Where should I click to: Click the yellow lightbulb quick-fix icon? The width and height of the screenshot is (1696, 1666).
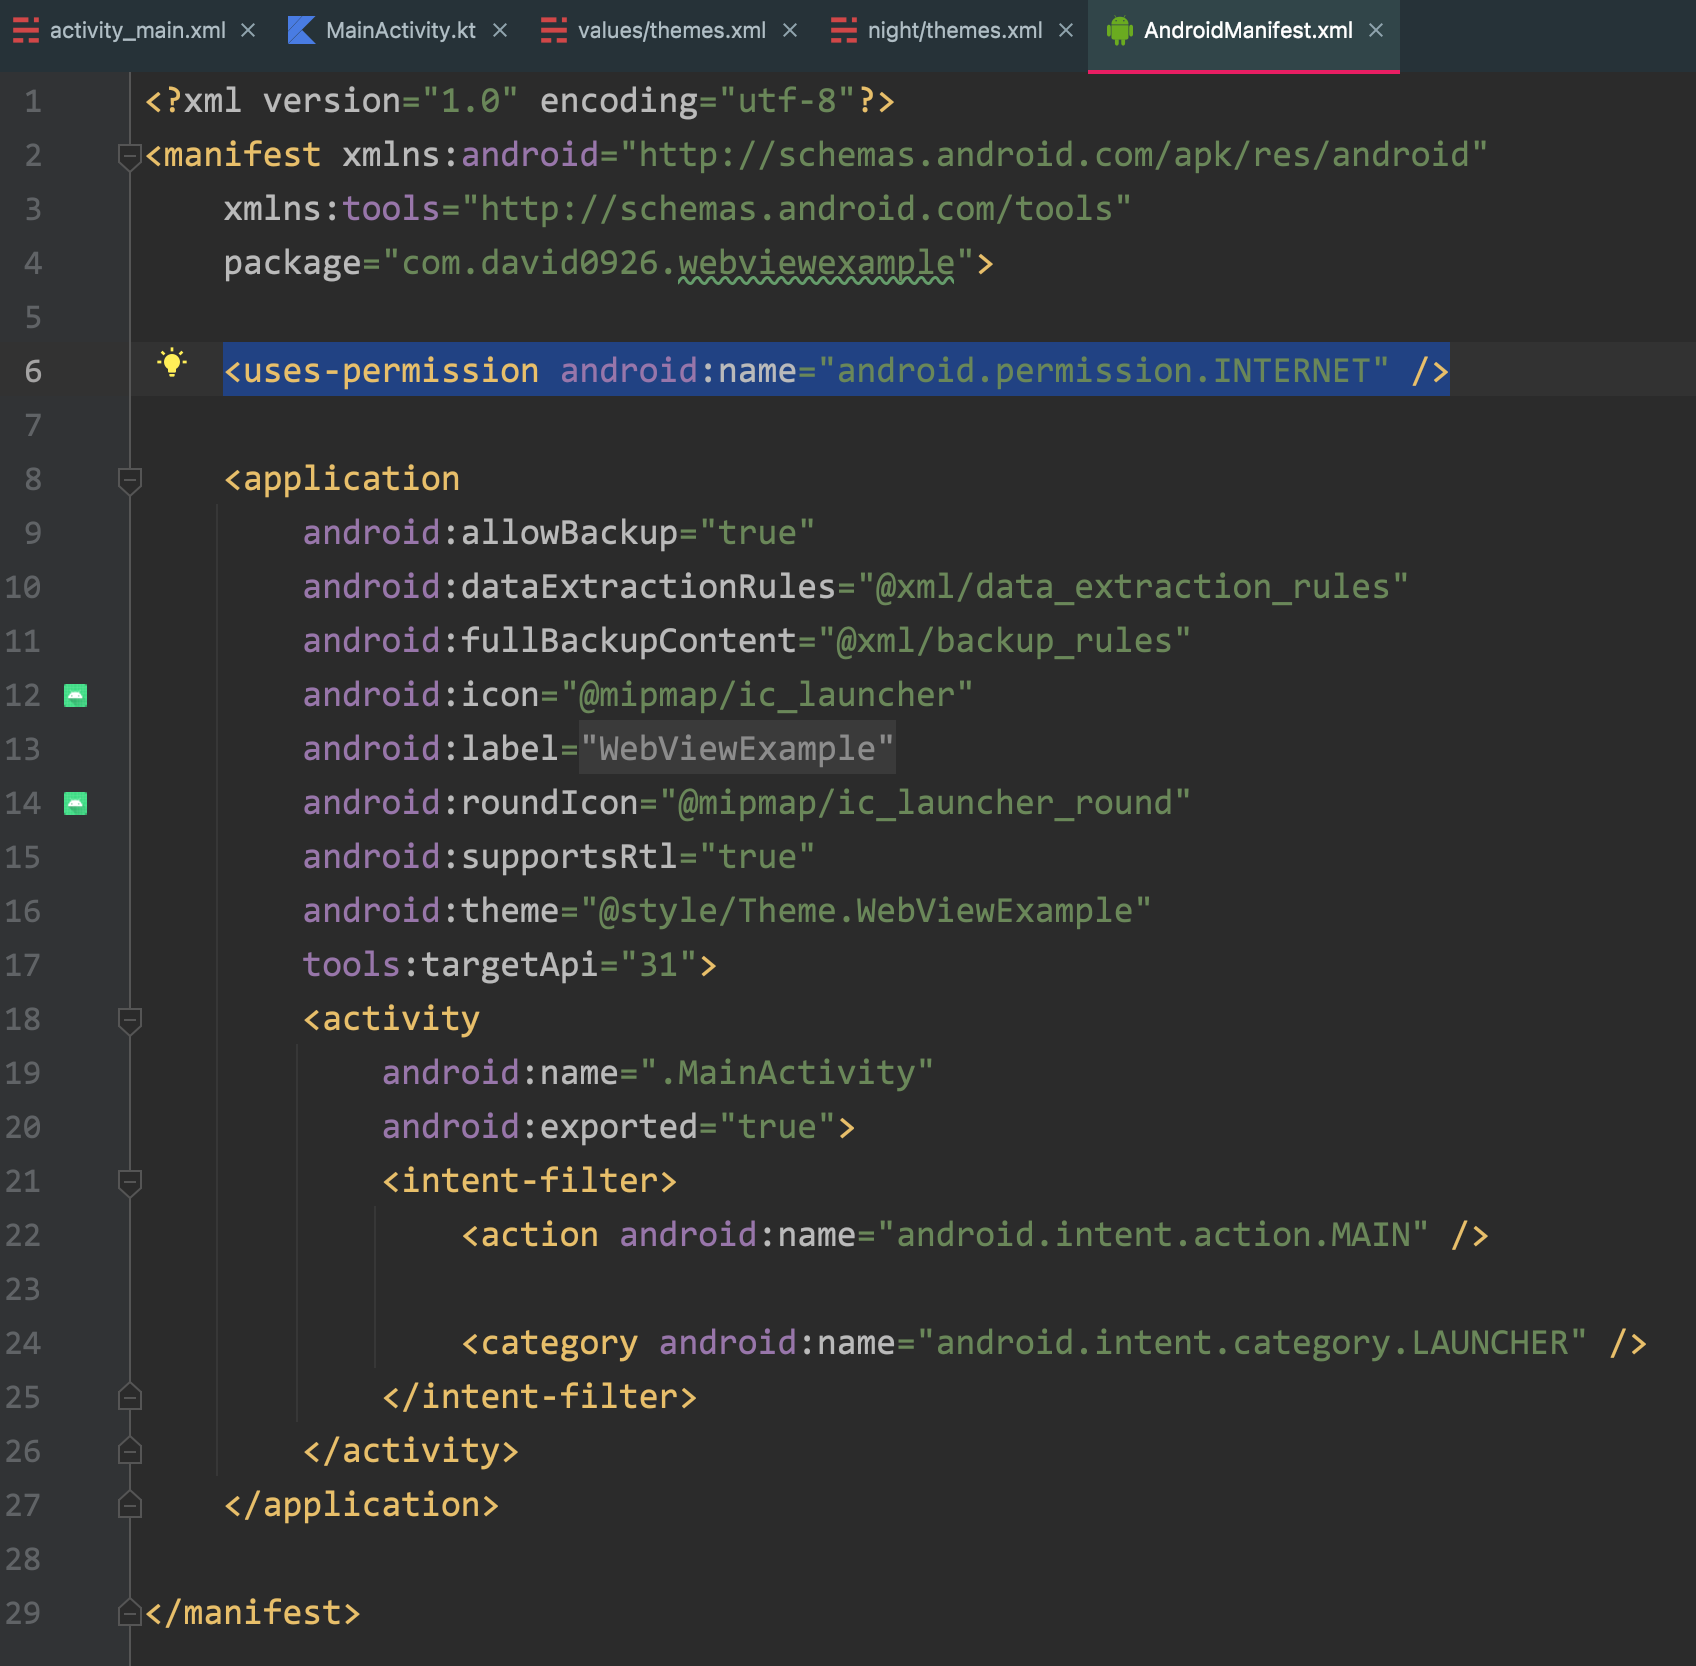172,363
